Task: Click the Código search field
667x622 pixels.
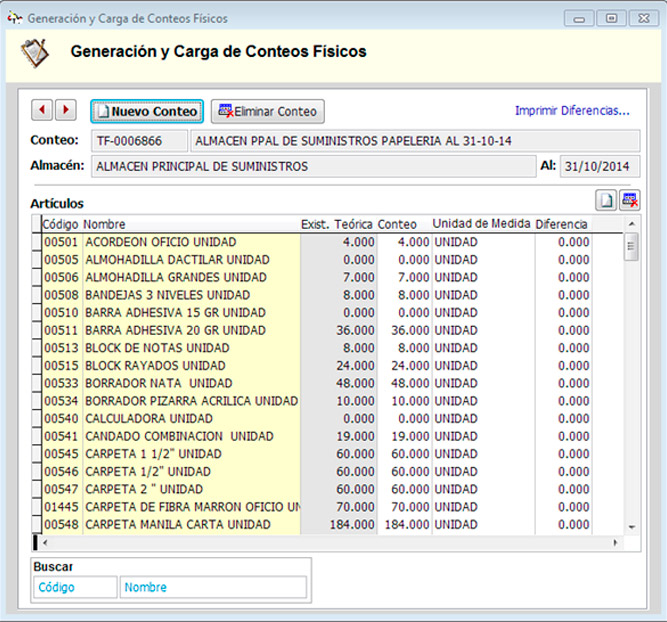Action: [x=75, y=588]
